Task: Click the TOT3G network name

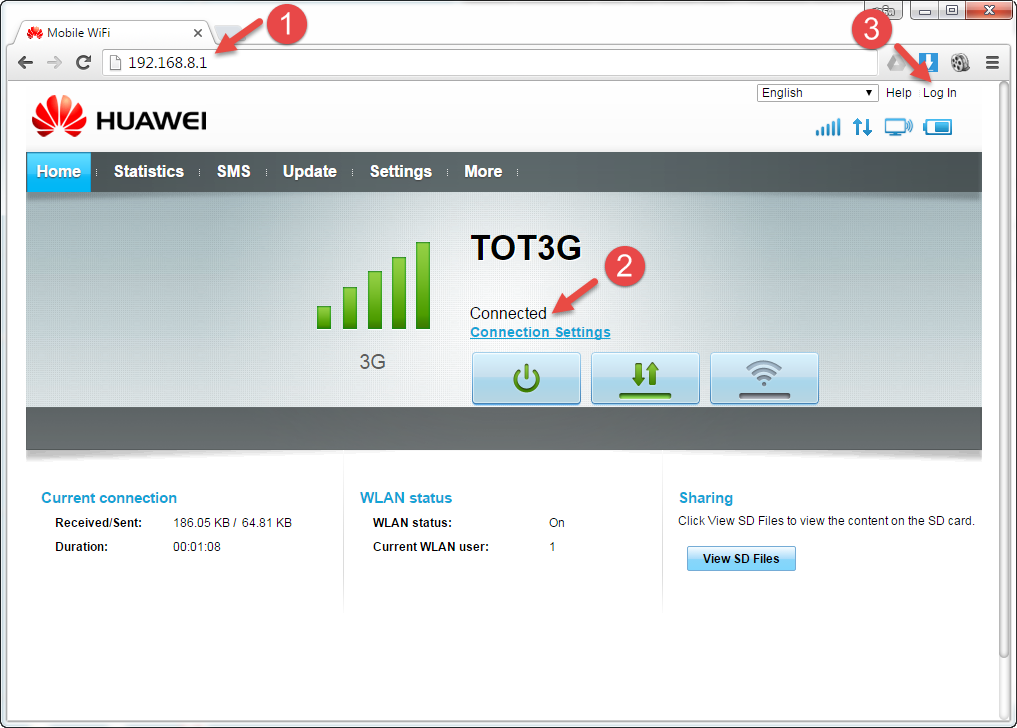Action: point(526,248)
